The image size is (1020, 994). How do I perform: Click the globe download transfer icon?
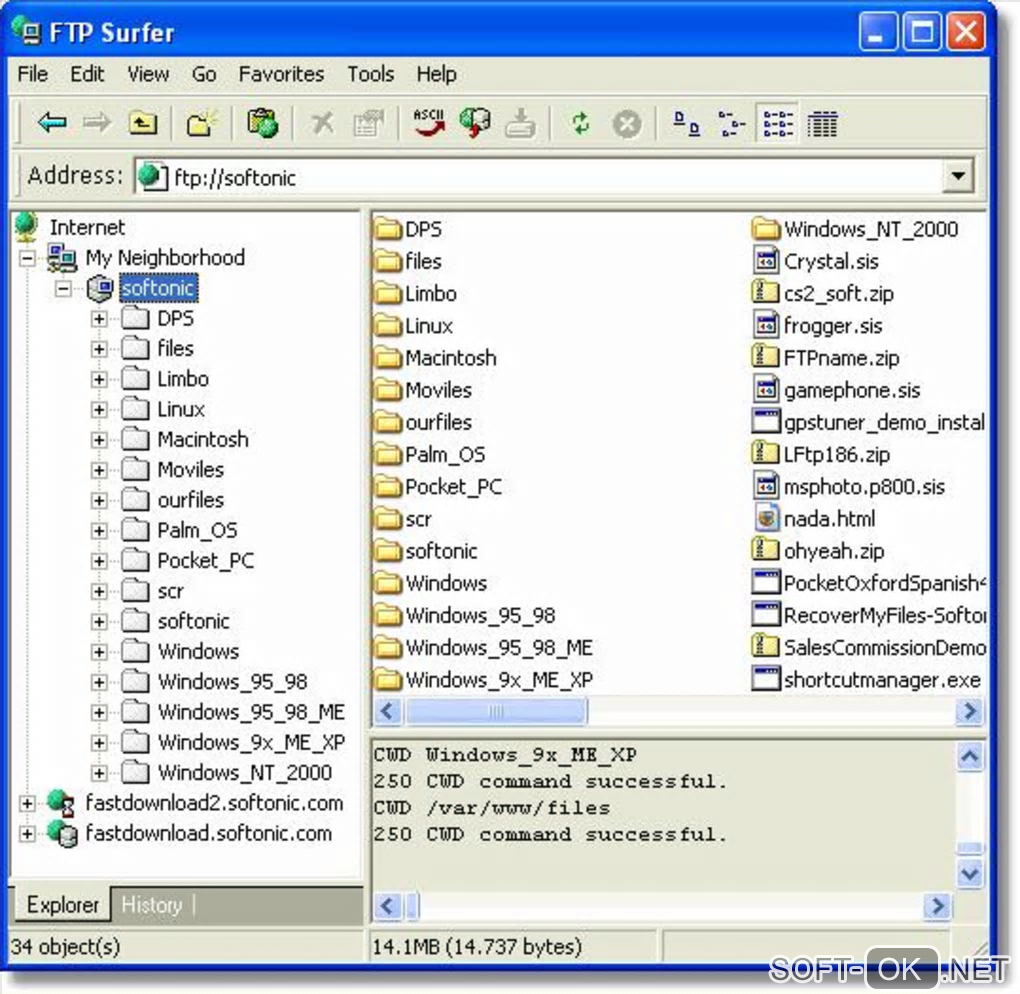pyautogui.click(x=475, y=123)
